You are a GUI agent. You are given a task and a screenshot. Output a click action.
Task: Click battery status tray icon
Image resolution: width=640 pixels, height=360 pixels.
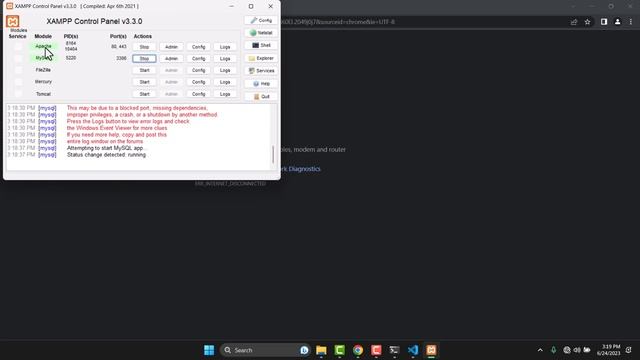pyautogui.click(x=587, y=350)
